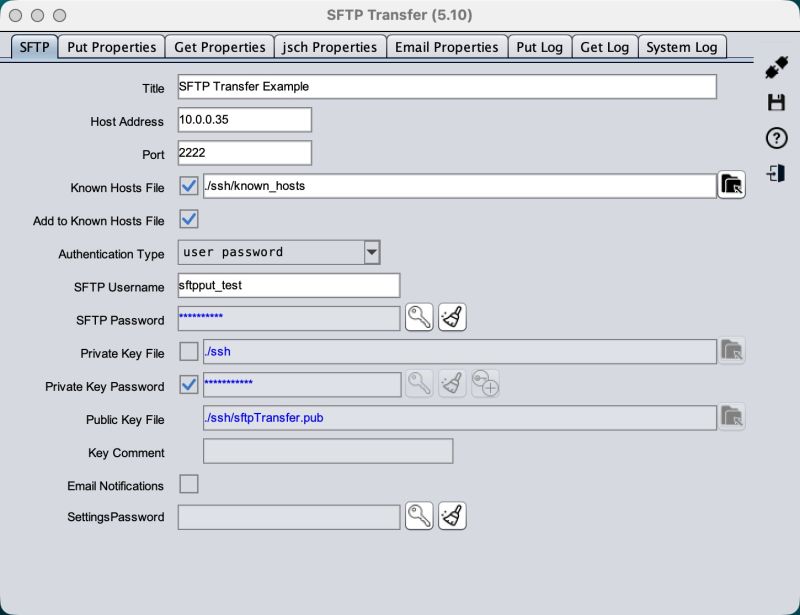Click the Host Address input field
Viewport: 800px width, 615px height.
coord(245,120)
